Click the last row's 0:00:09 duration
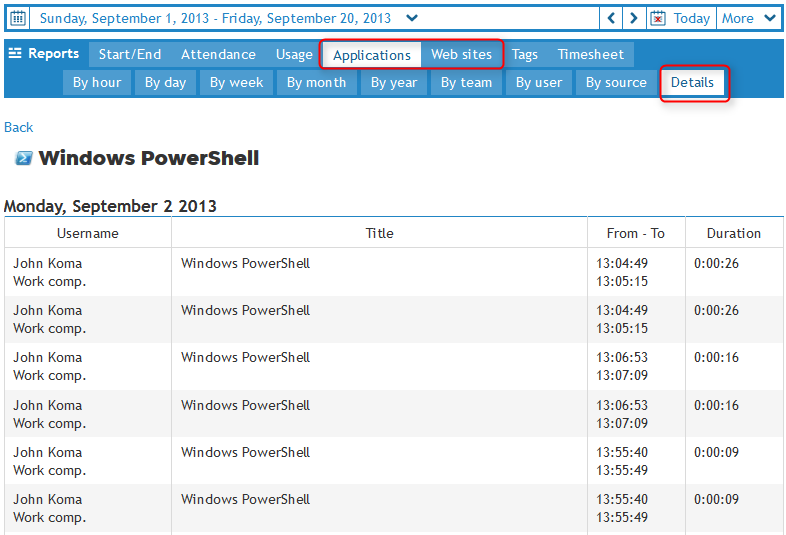The image size is (786, 535). point(716,499)
